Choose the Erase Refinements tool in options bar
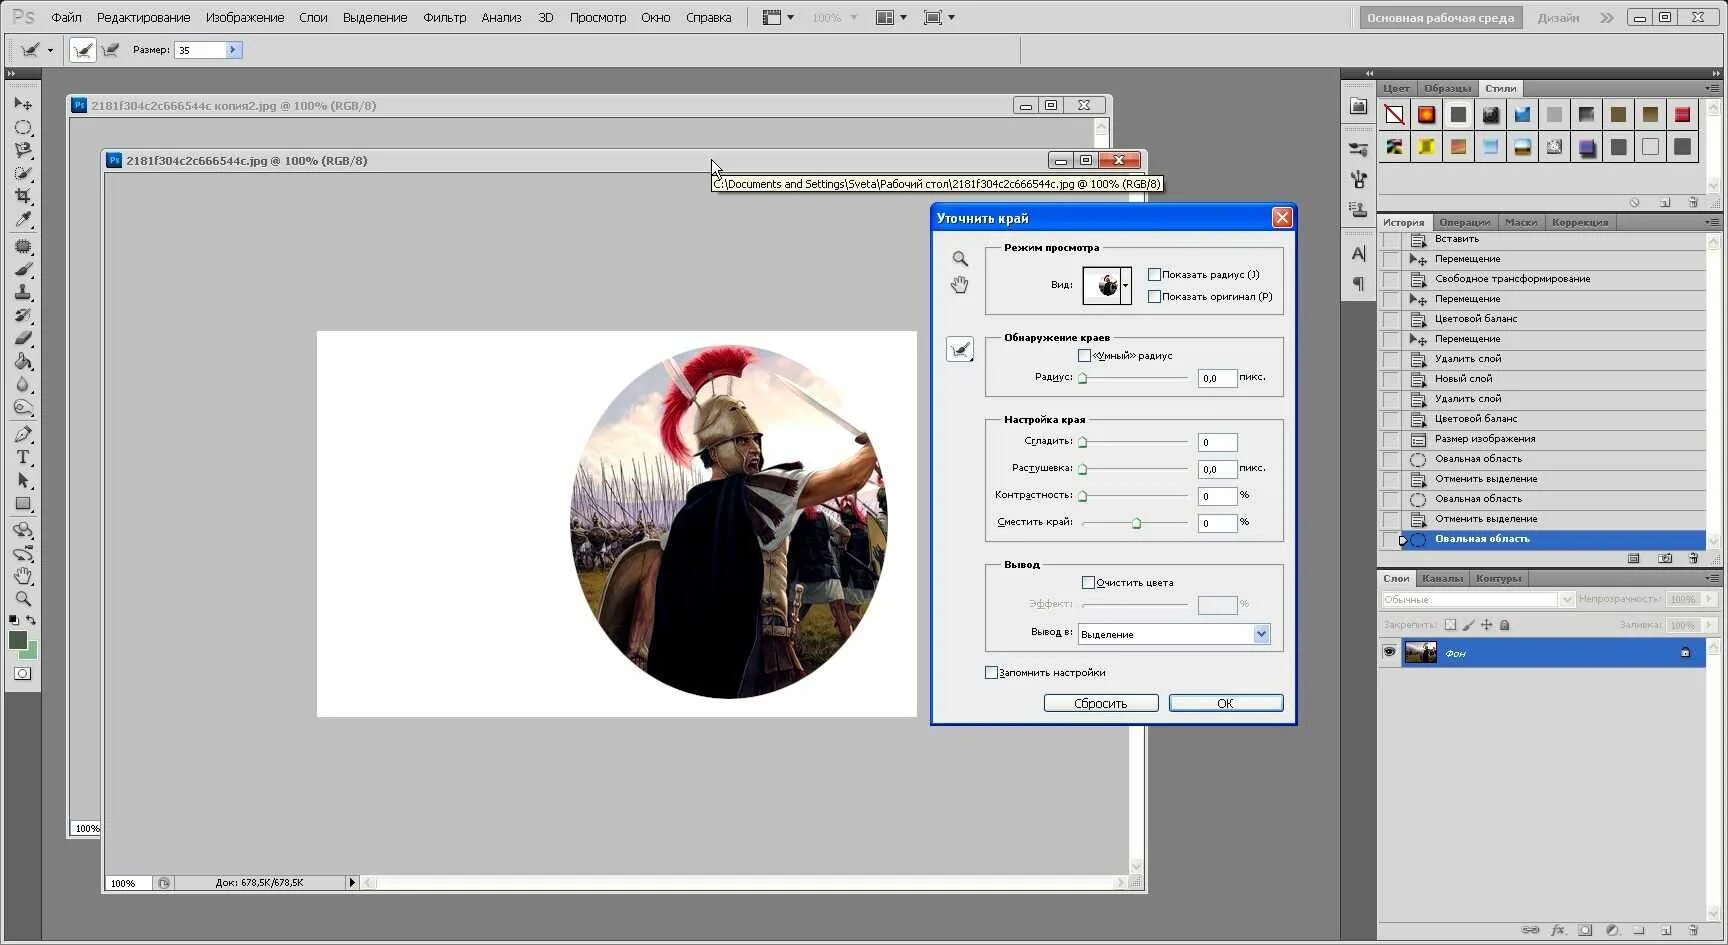 click(x=110, y=50)
